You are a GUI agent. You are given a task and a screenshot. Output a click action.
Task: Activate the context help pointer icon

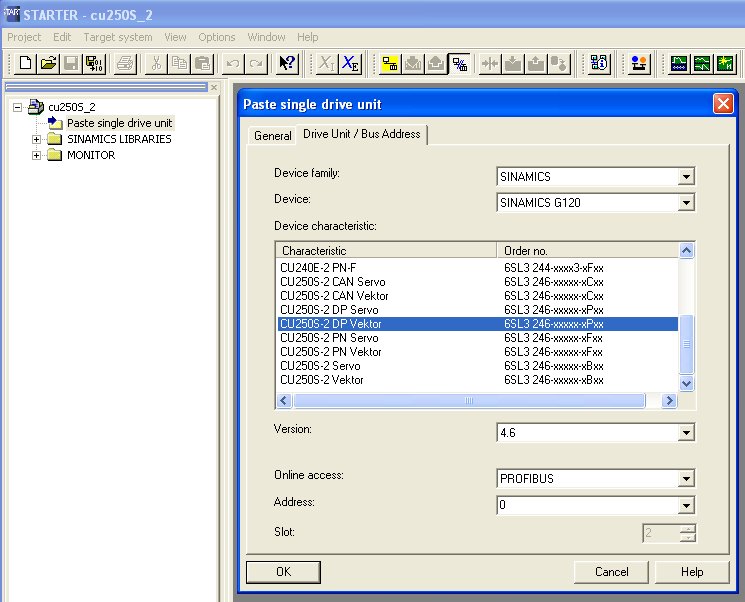(287, 63)
